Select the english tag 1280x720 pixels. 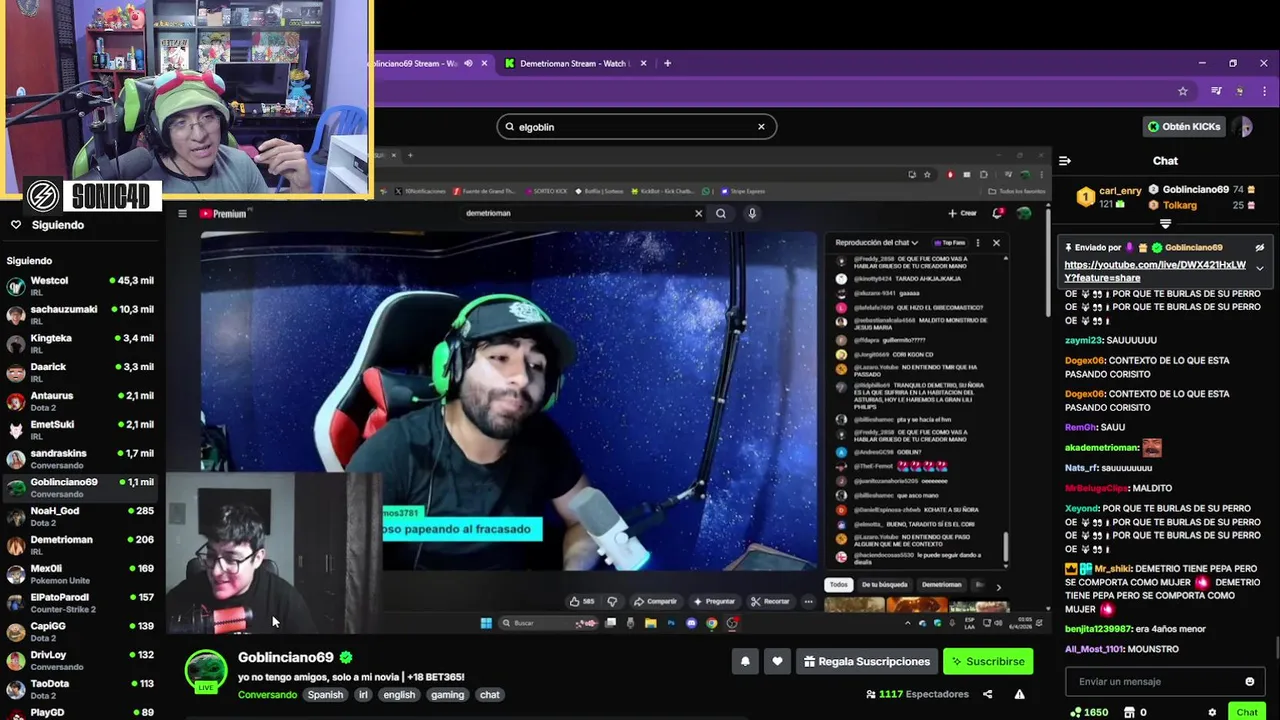click(399, 694)
